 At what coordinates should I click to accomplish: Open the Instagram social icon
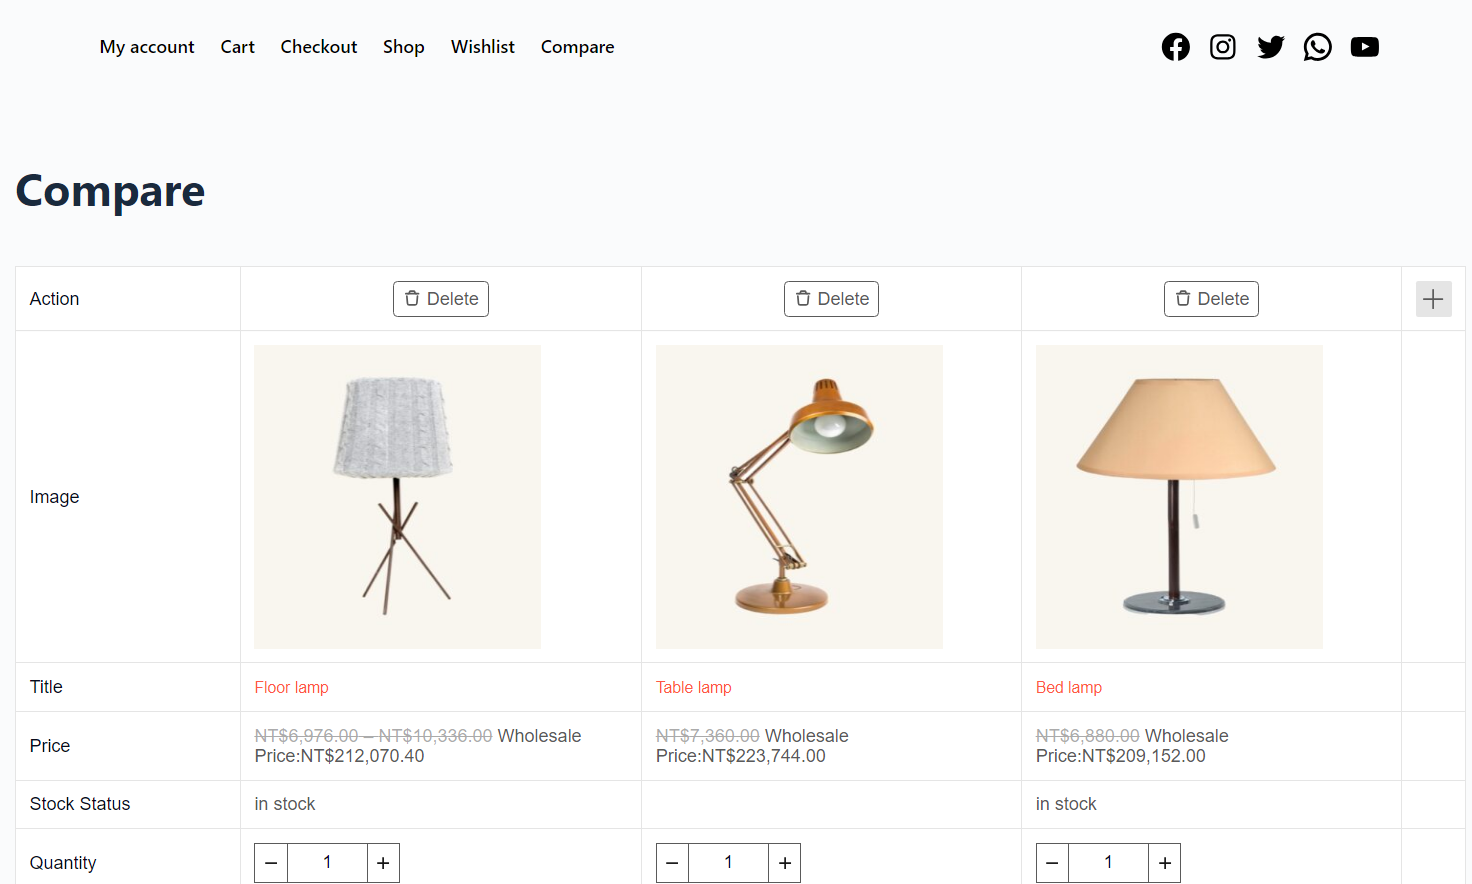tap(1222, 46)
